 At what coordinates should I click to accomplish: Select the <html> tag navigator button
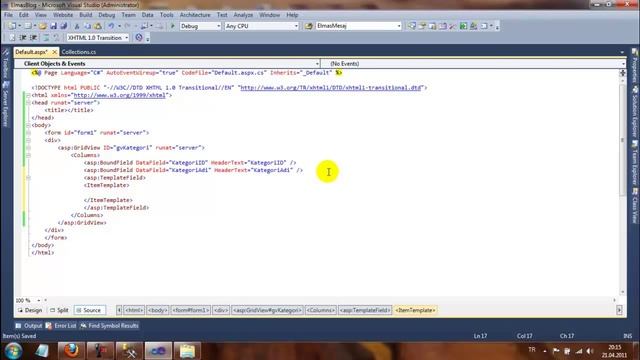pos(134,310)
